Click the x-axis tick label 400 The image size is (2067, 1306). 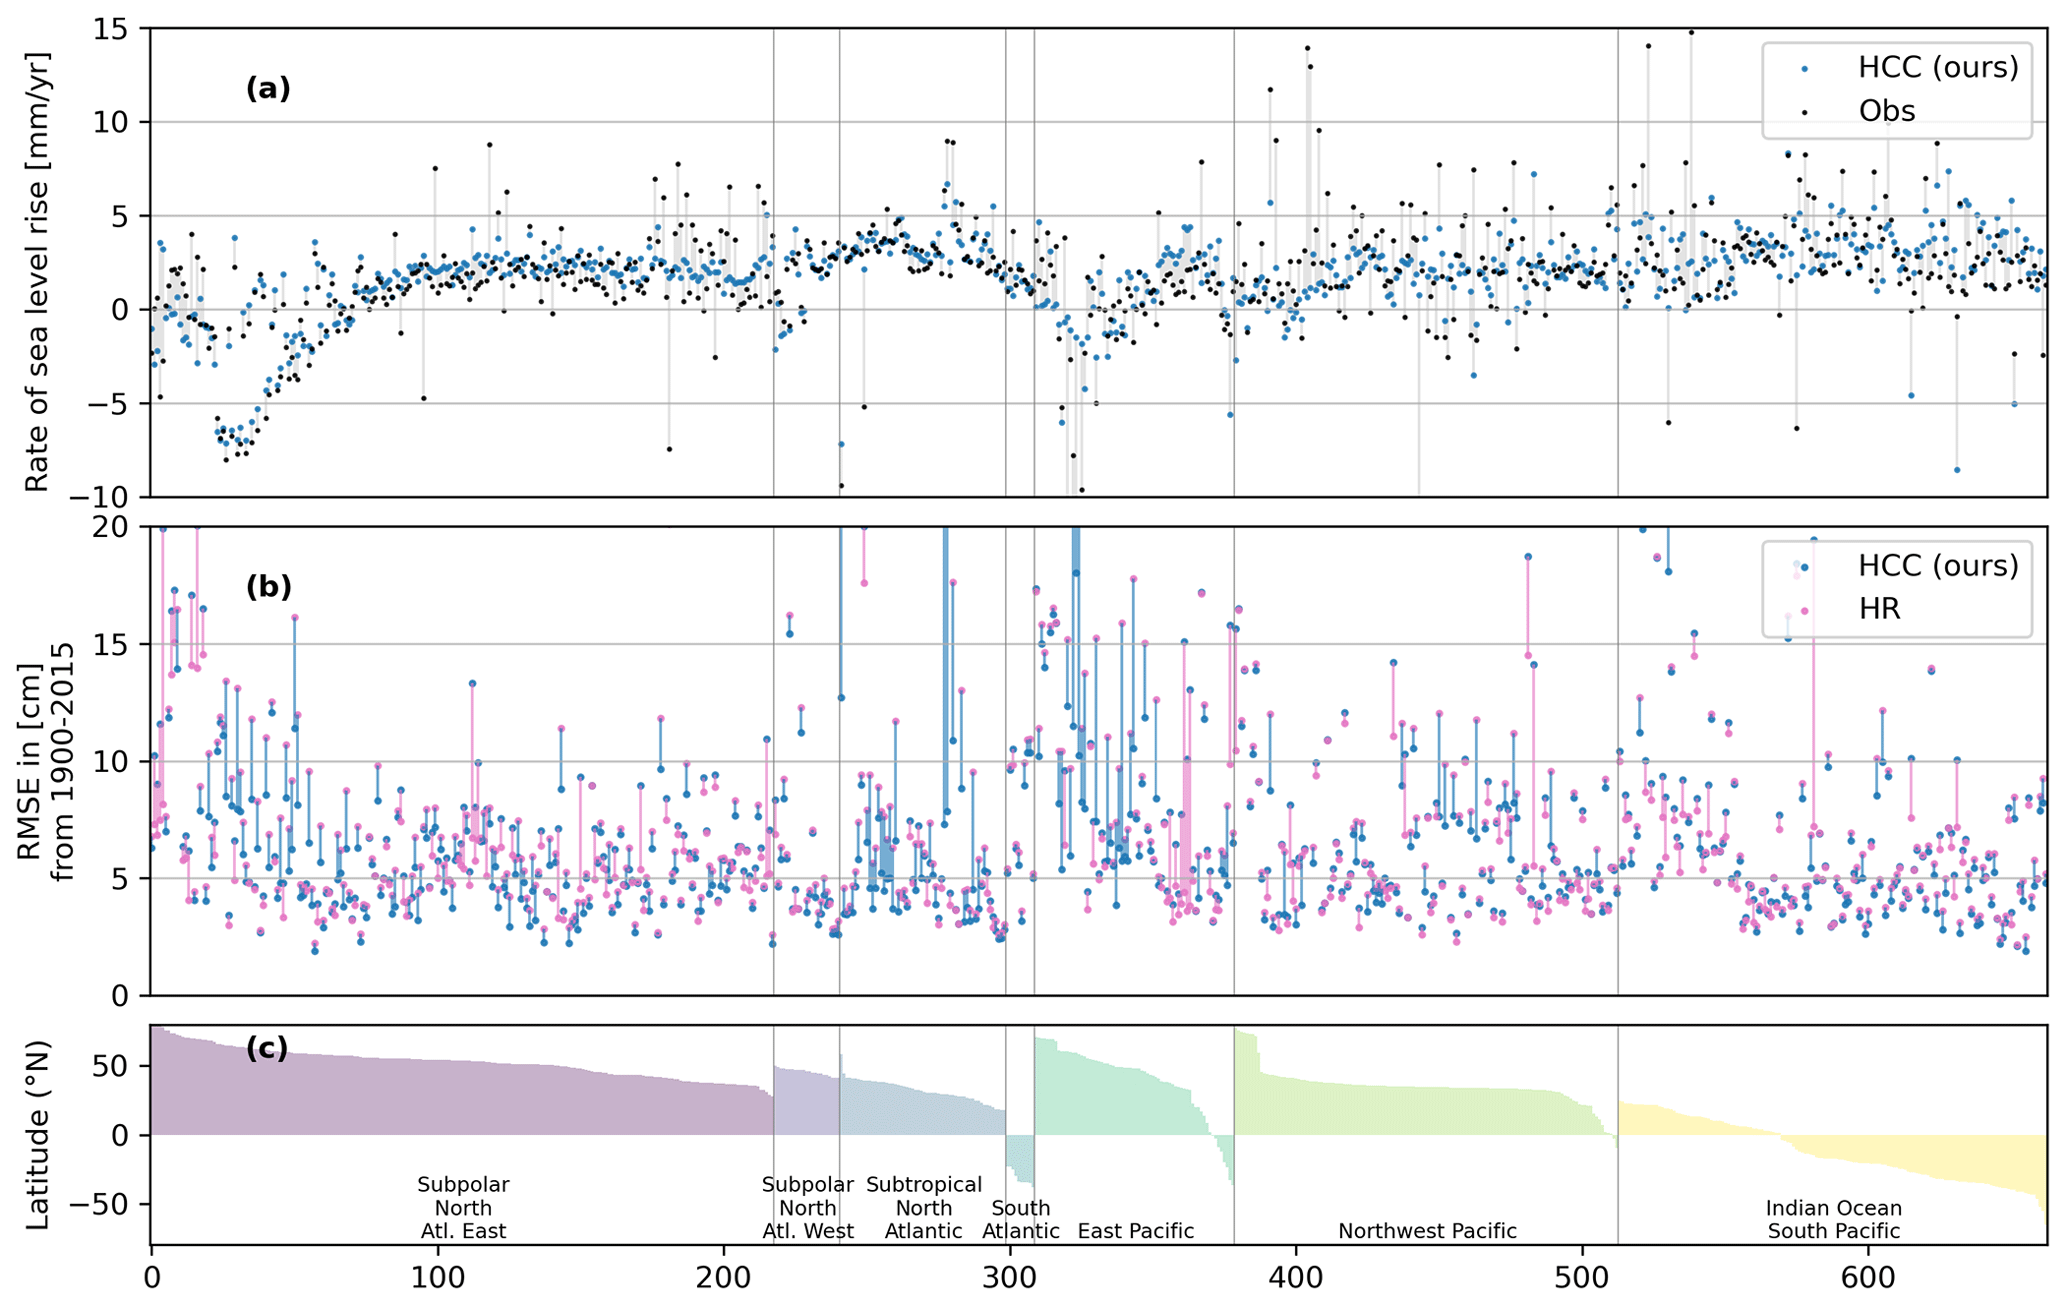[x=1296, y=1279]
